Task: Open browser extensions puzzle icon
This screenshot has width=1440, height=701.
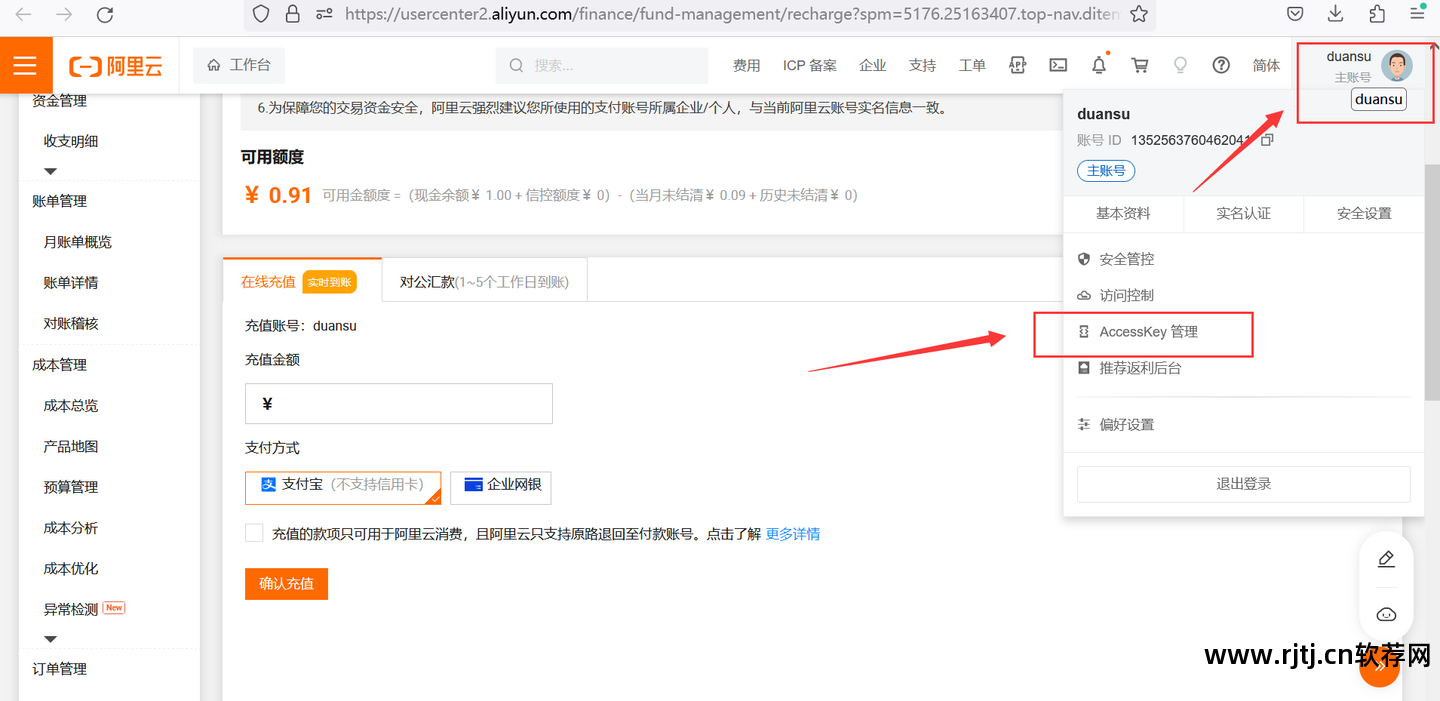Action: tap(1377, 14)
